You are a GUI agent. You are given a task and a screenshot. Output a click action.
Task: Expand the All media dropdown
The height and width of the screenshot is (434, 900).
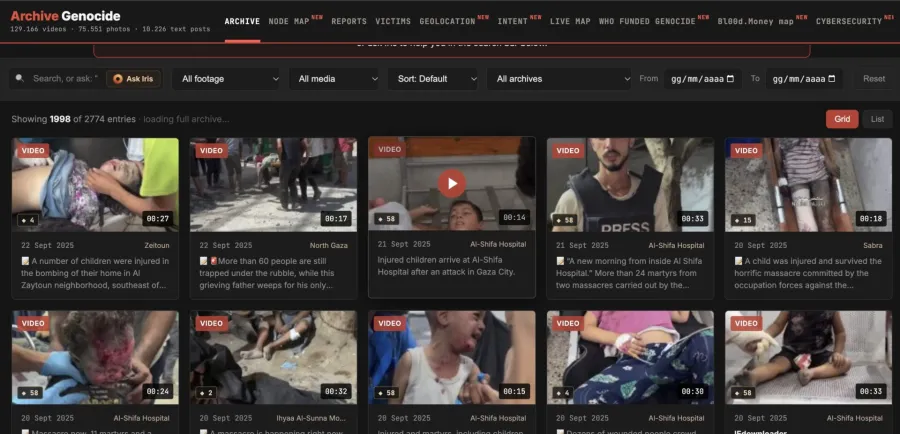(x=335, y=79)
